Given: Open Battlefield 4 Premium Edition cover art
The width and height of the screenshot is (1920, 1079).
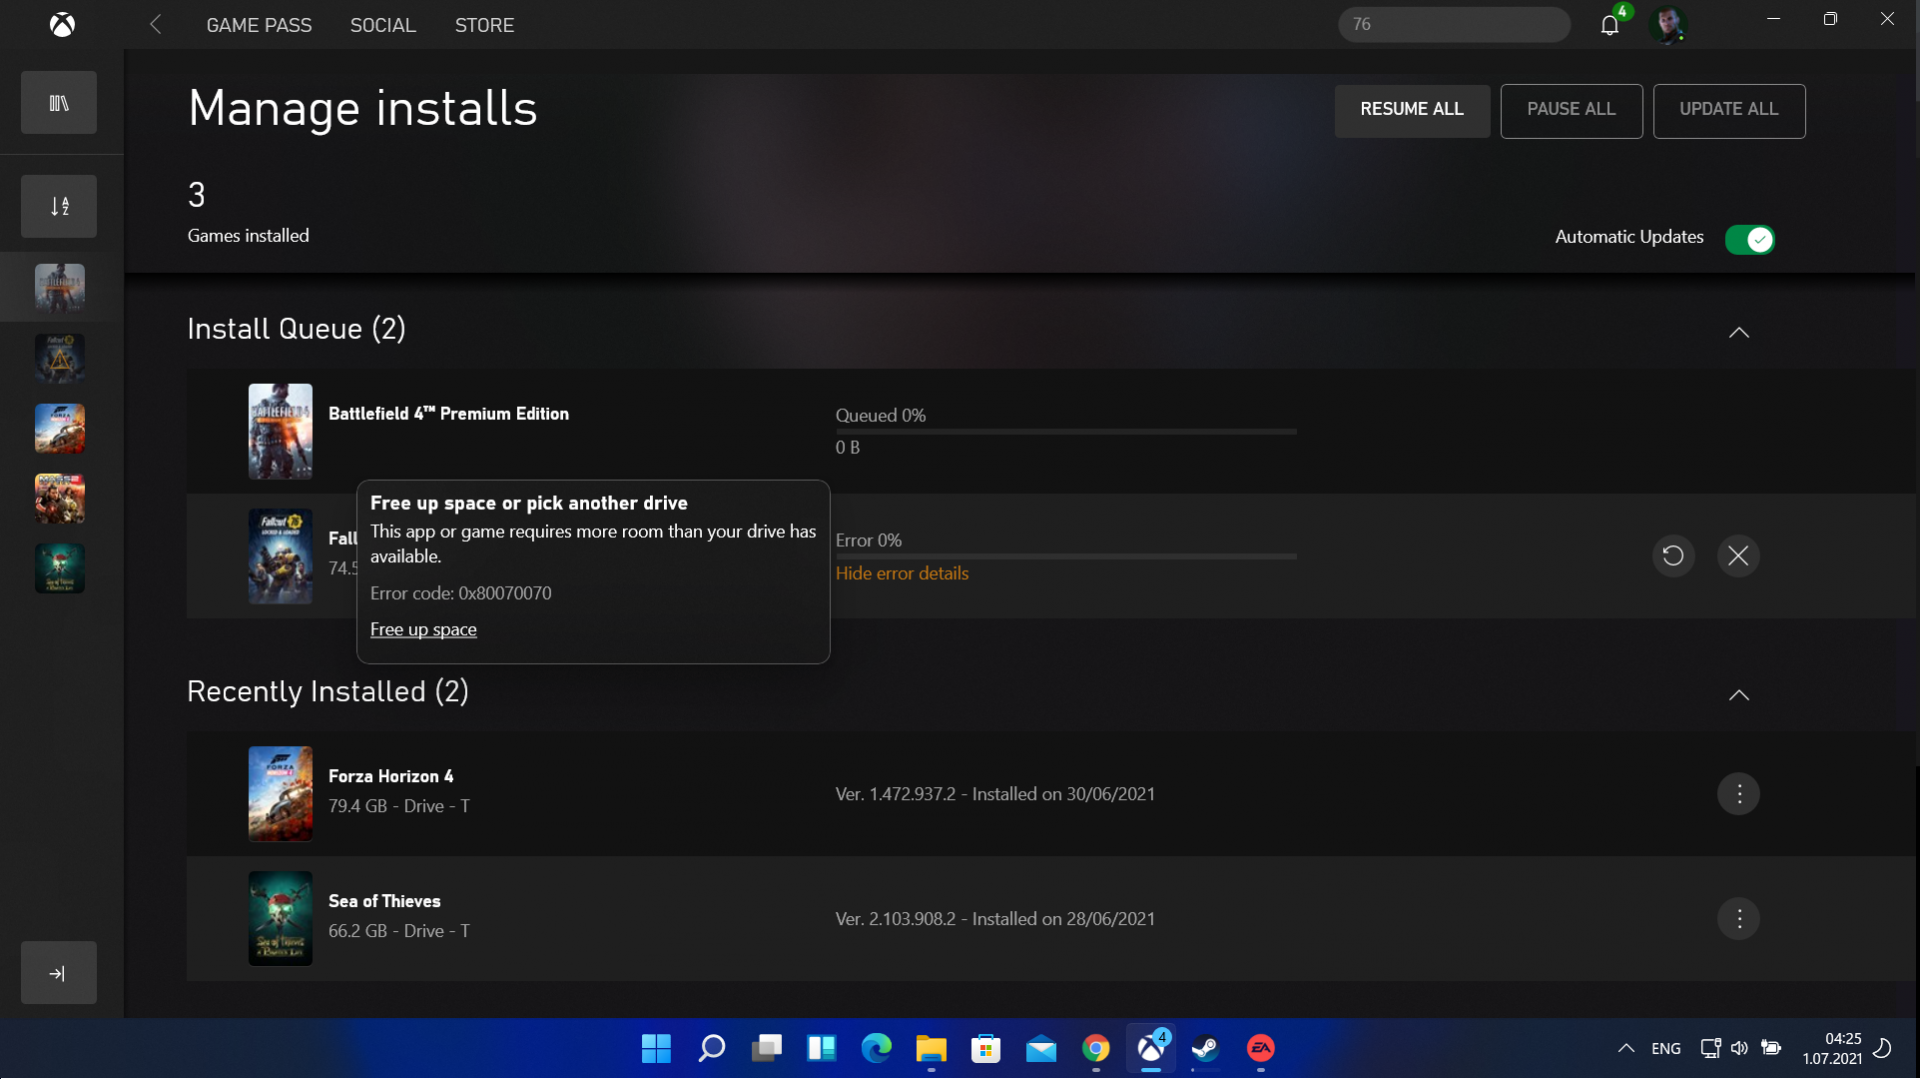Looking at the screenshot, I should 280,431.
